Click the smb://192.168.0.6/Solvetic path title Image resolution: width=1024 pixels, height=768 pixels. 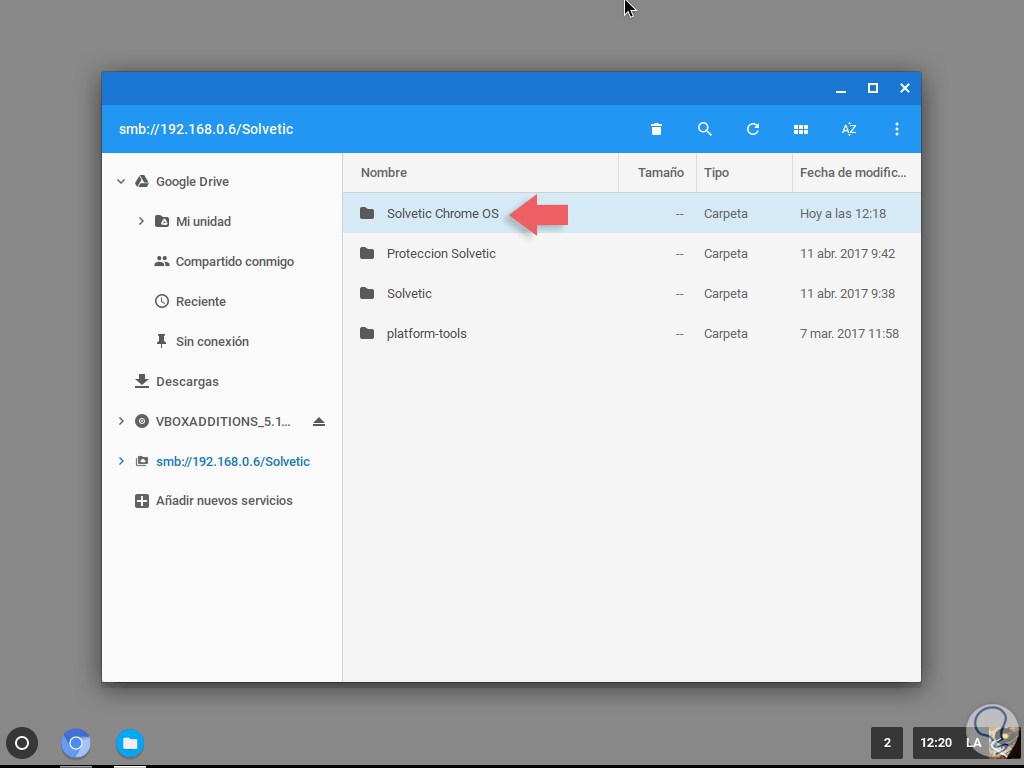[x=206, y=129]
